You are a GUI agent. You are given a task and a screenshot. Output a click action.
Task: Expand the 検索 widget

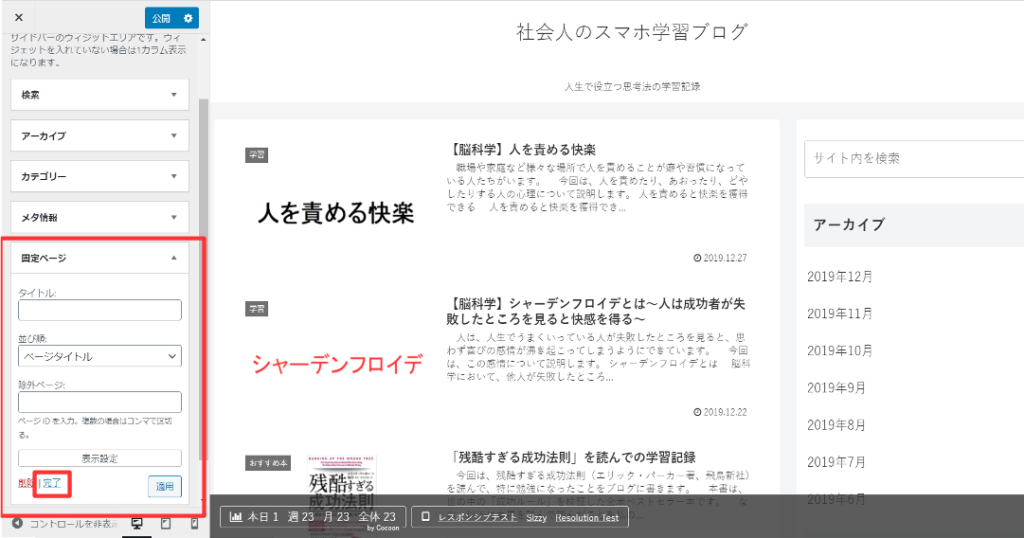pyautogui.click(x=100, y=95)
